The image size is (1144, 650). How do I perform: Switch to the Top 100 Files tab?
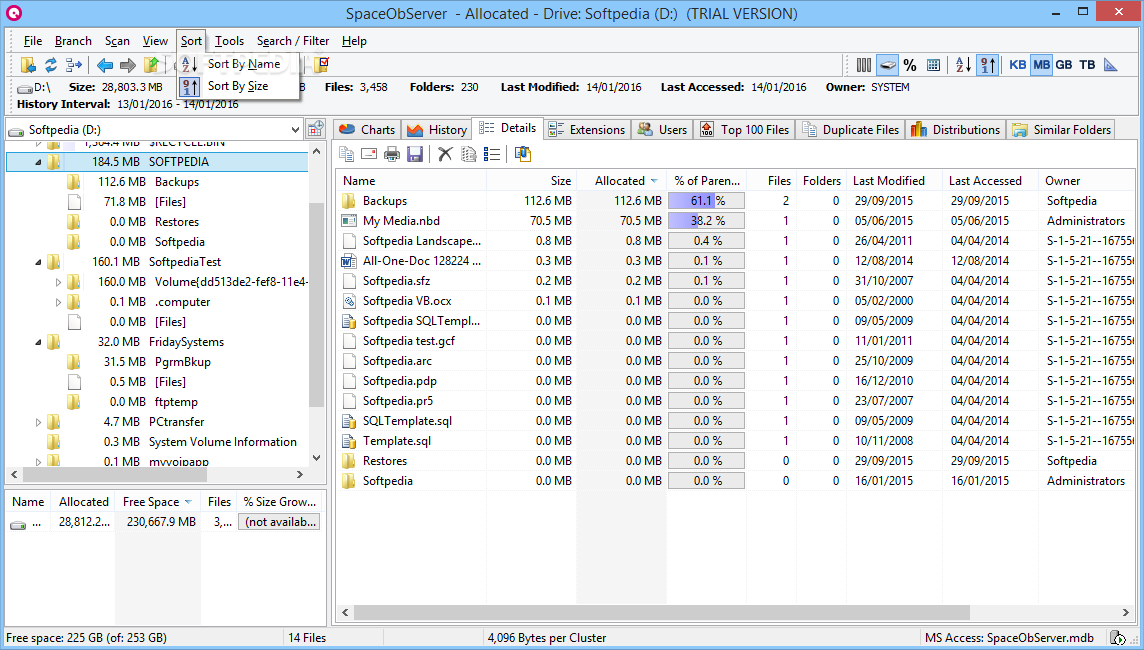[x=745, y=129]
